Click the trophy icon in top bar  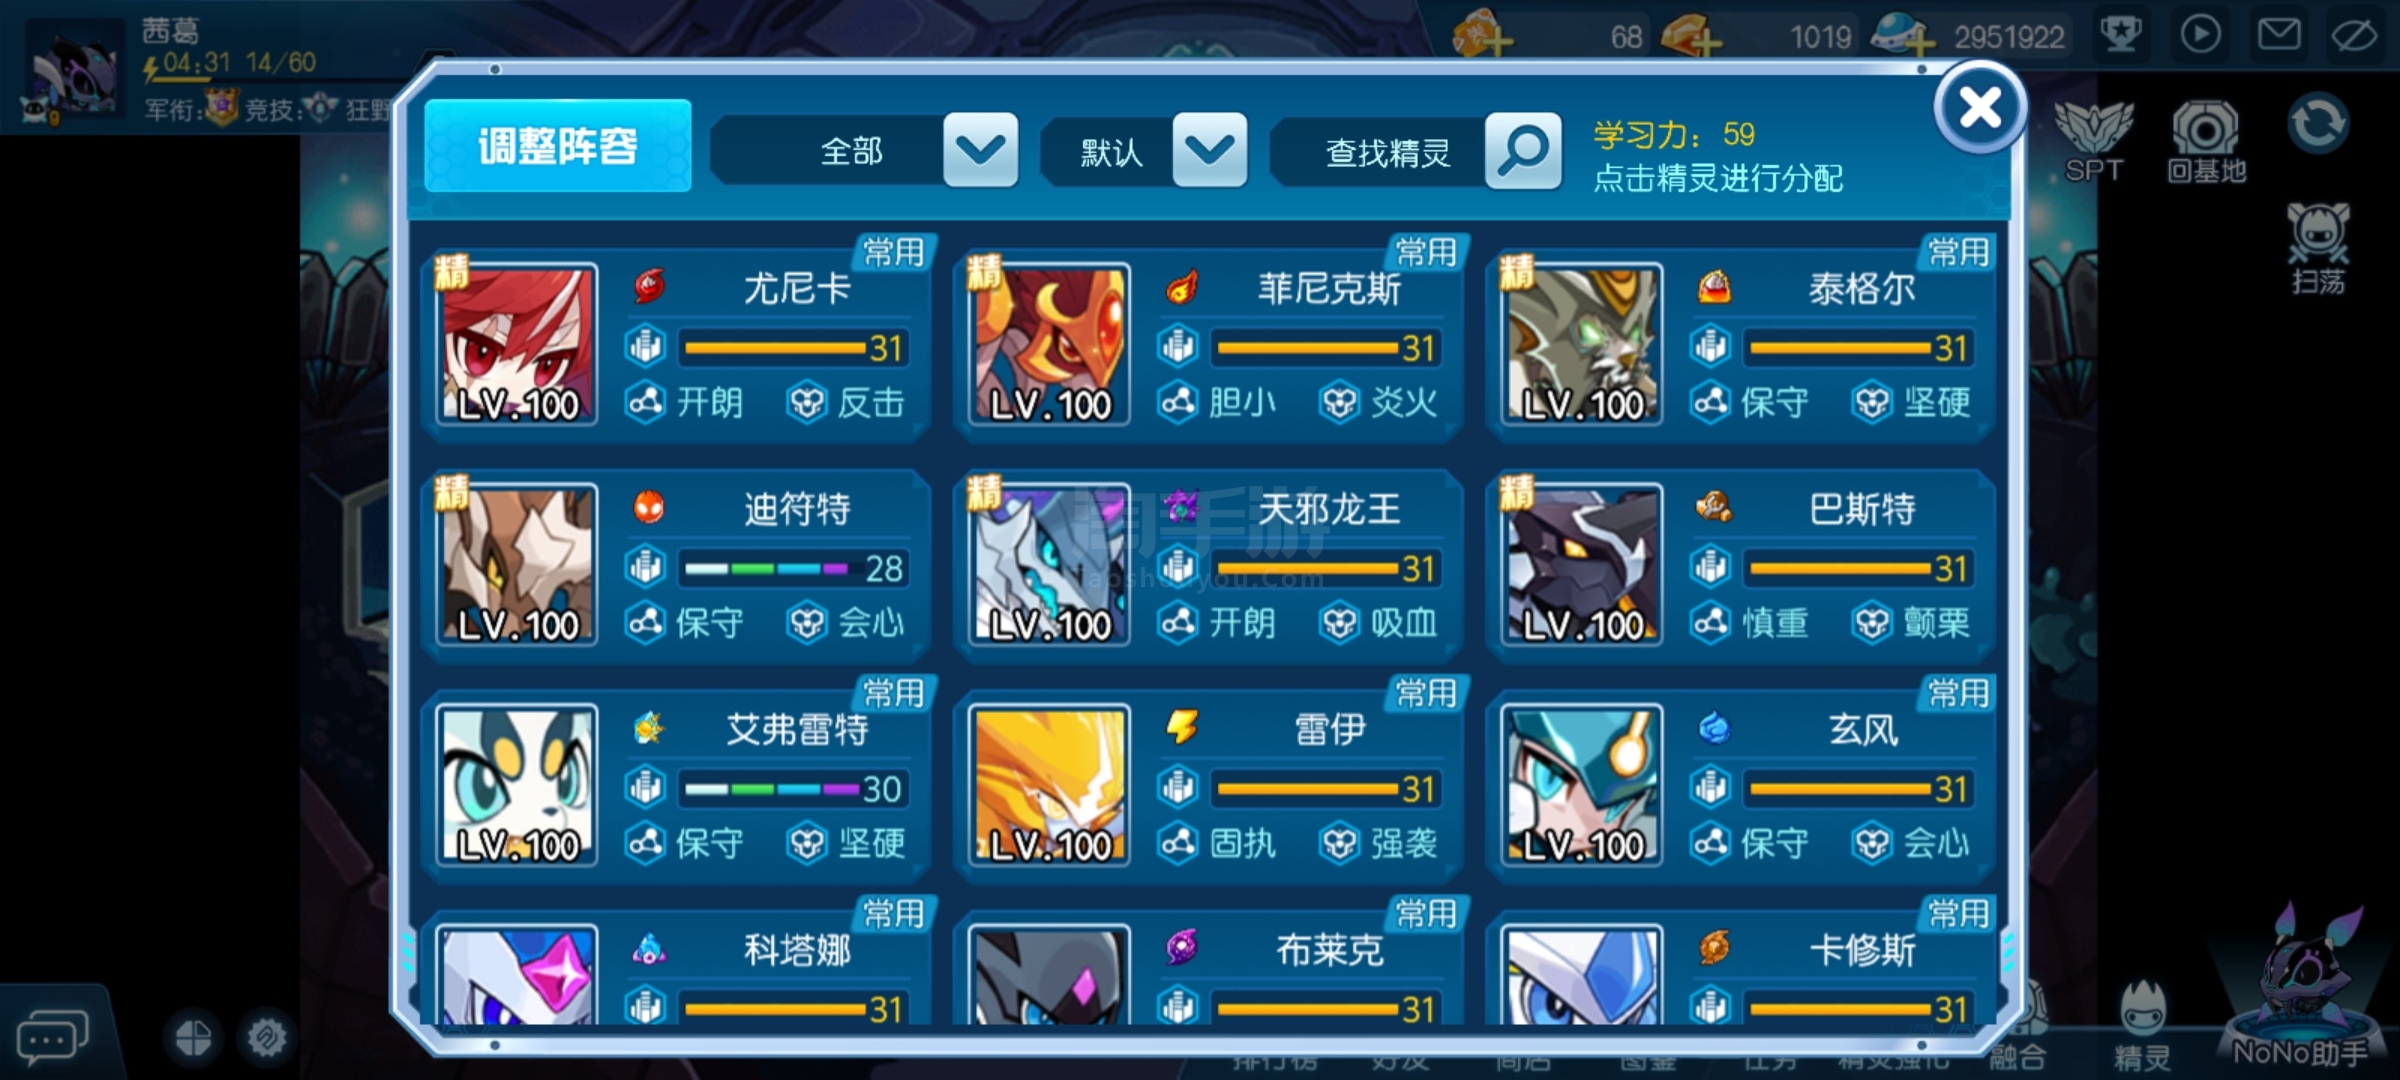point(2120,35)
